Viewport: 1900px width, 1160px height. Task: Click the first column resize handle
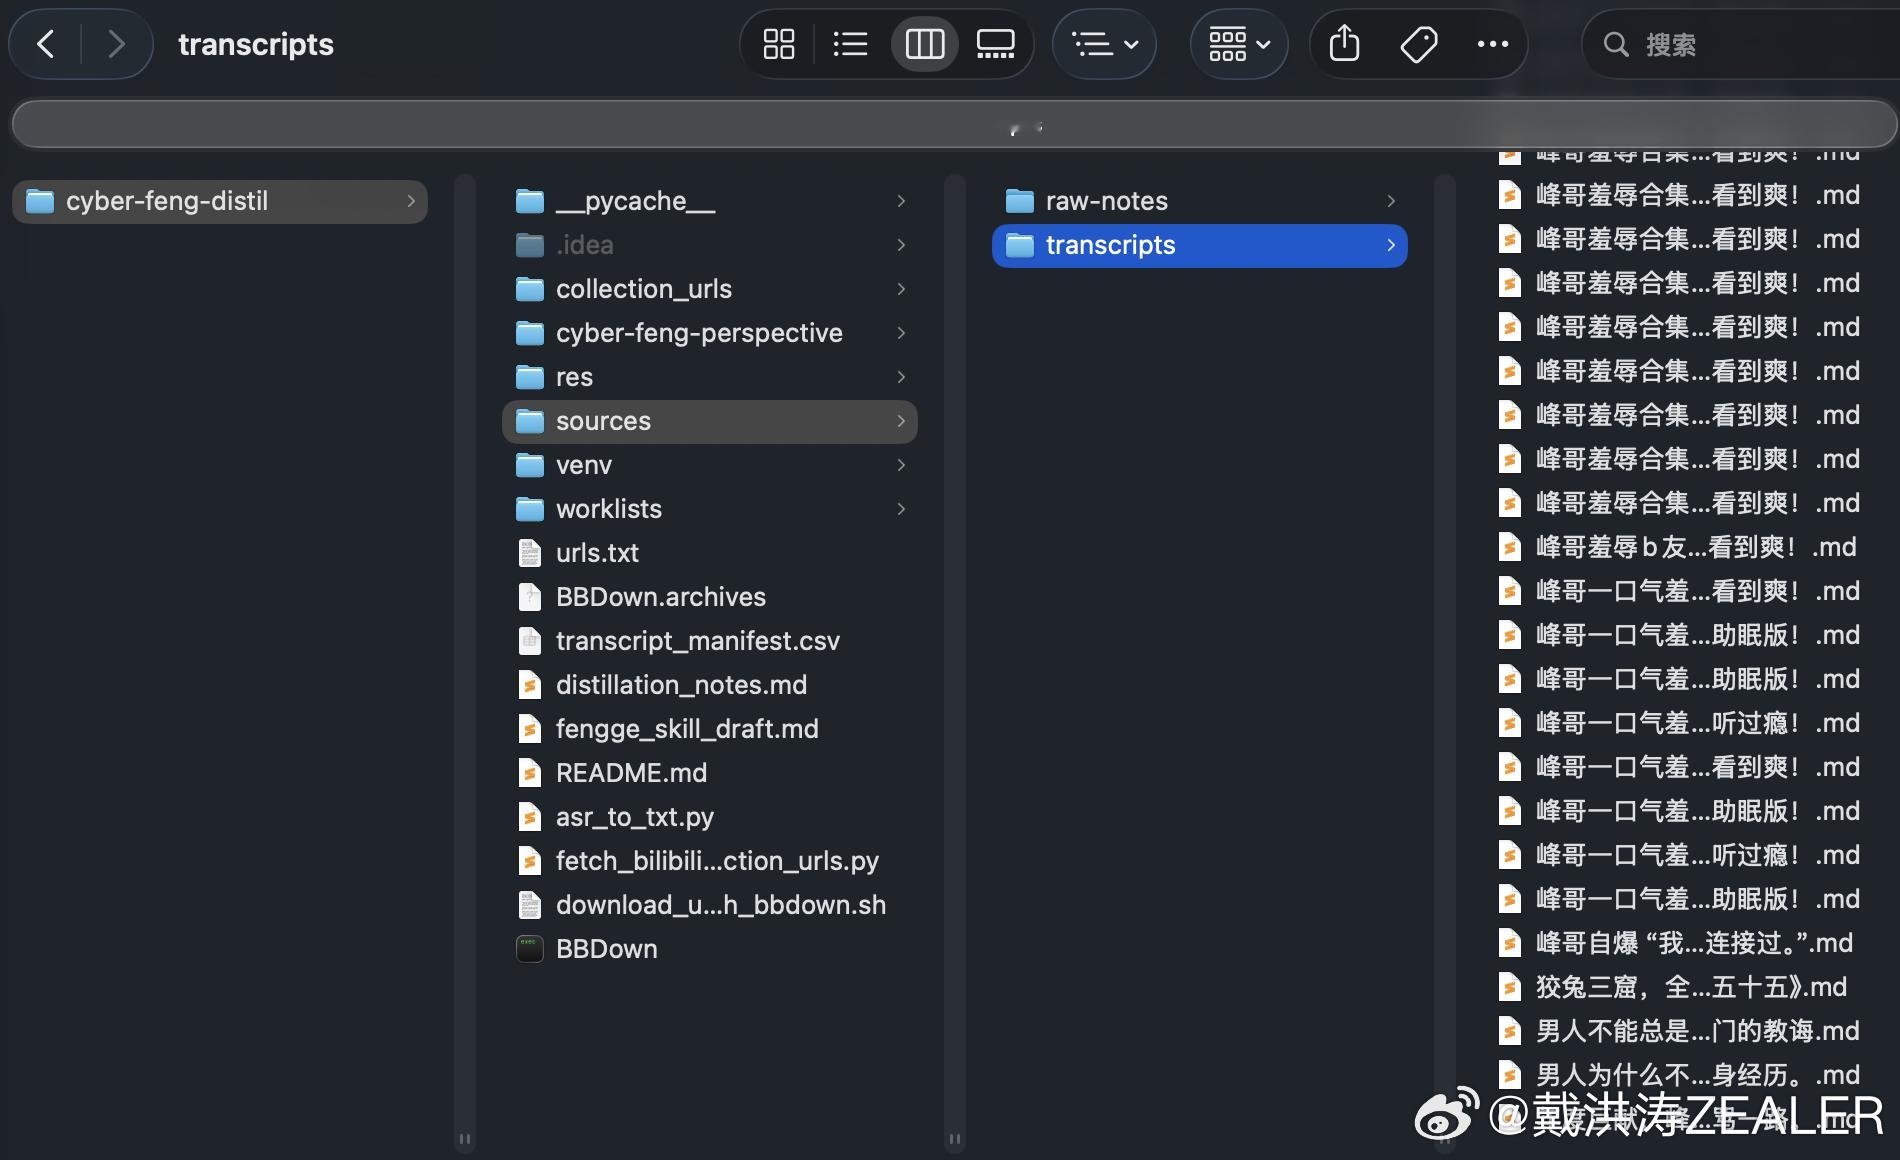[464, 1138]
